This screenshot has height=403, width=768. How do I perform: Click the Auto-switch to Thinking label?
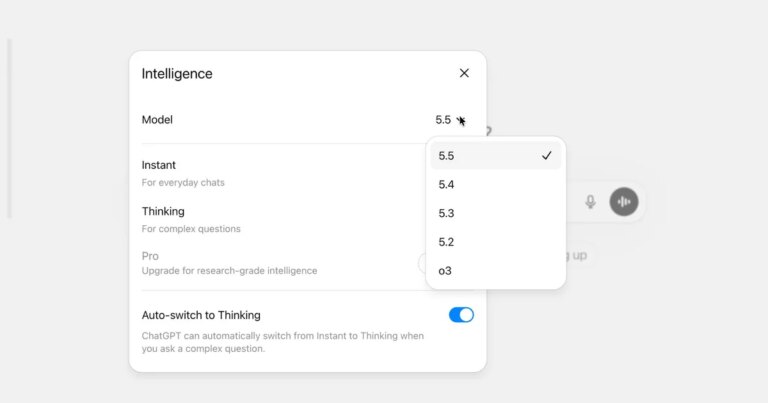click(201, 315)
